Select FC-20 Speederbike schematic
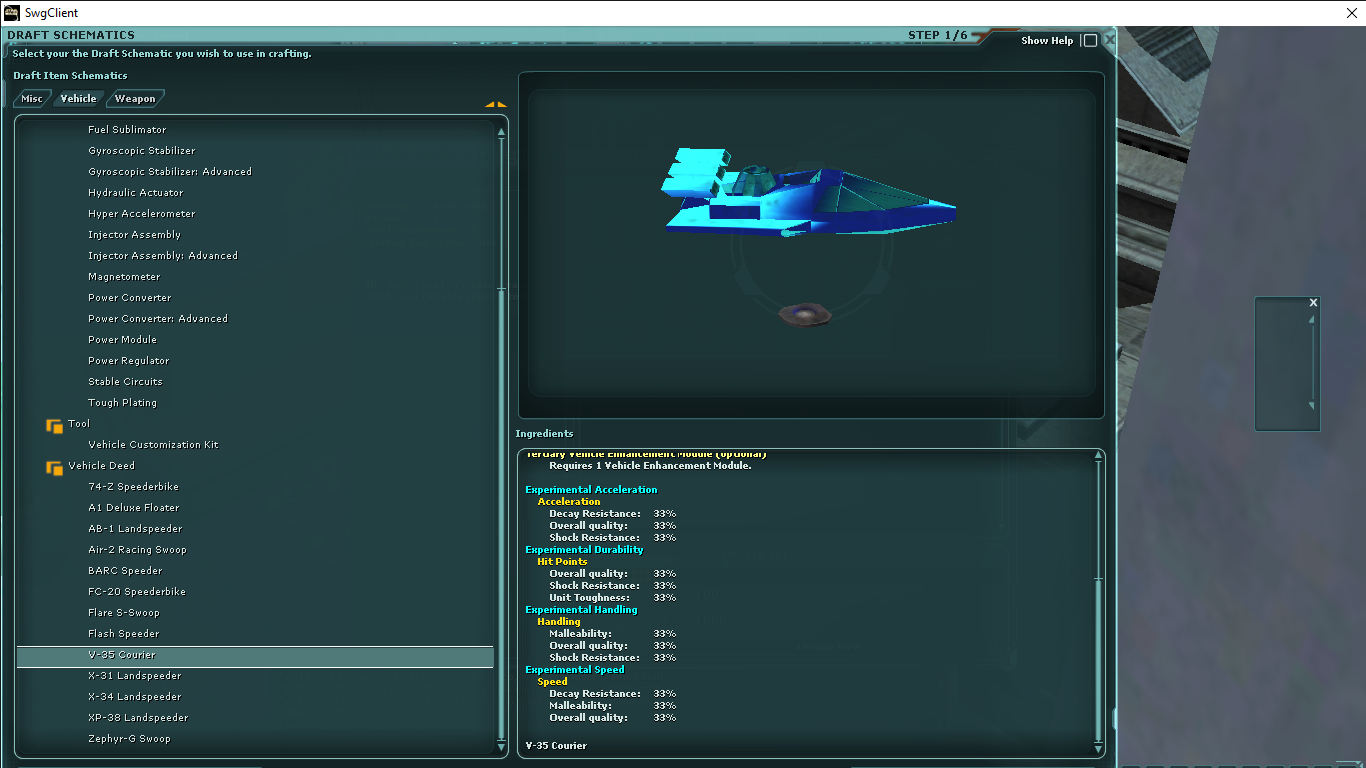Screen dimensions: 1366x768 pos(137,592)
